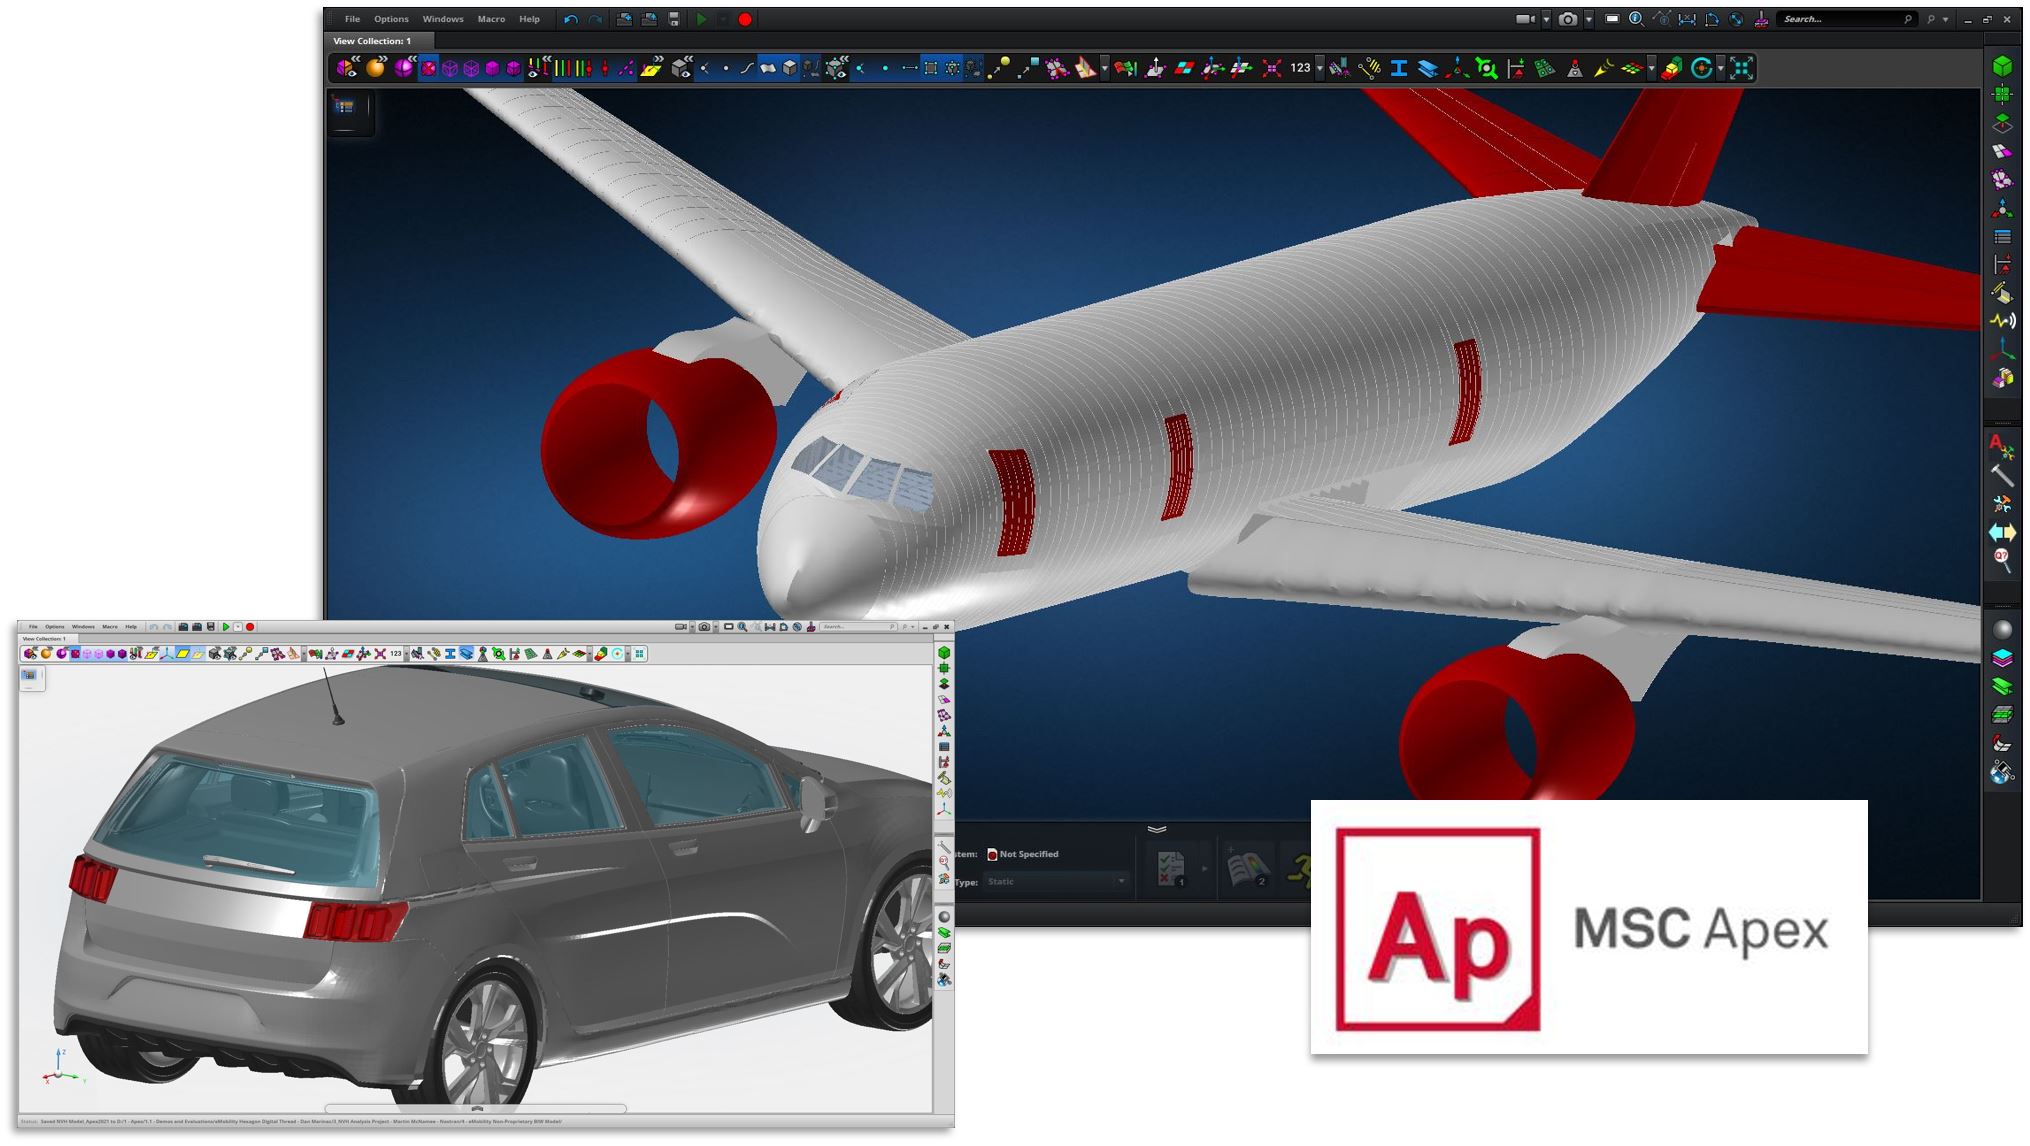
Task: Click the checklist report button
Action: (1171, 868)
